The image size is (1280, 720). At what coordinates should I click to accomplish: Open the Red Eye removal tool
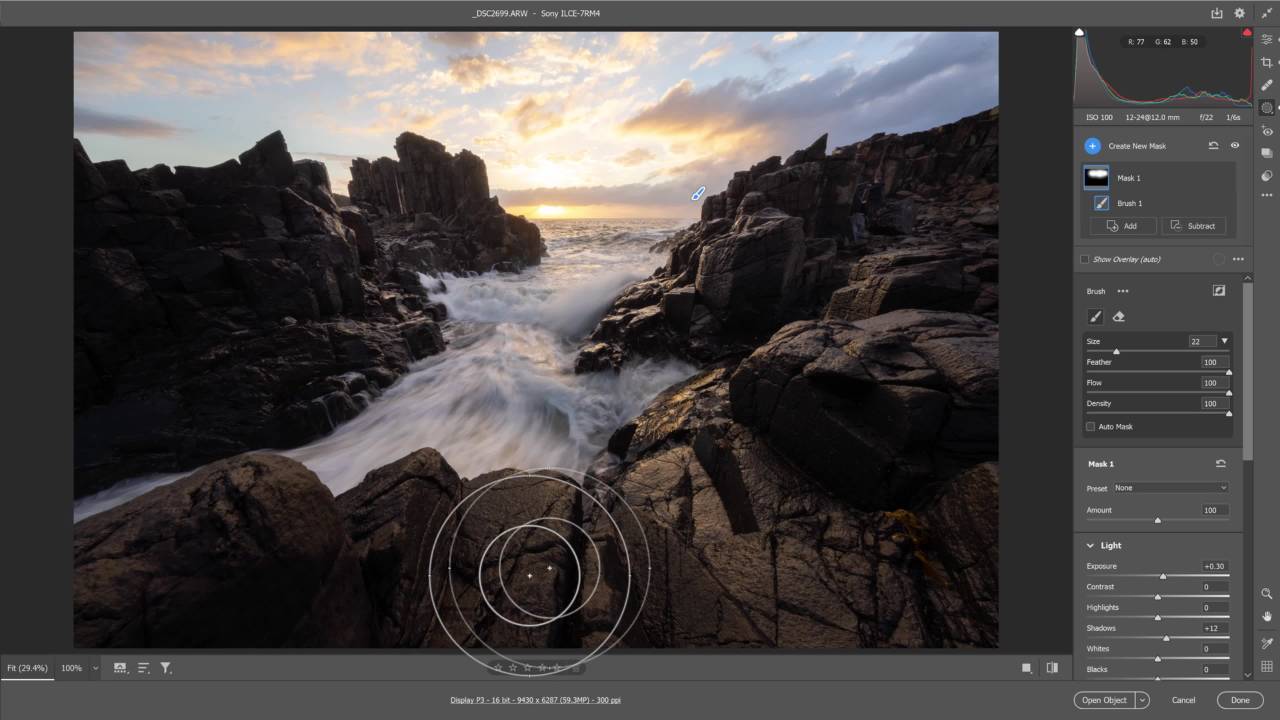click(x=1267, y=131)
